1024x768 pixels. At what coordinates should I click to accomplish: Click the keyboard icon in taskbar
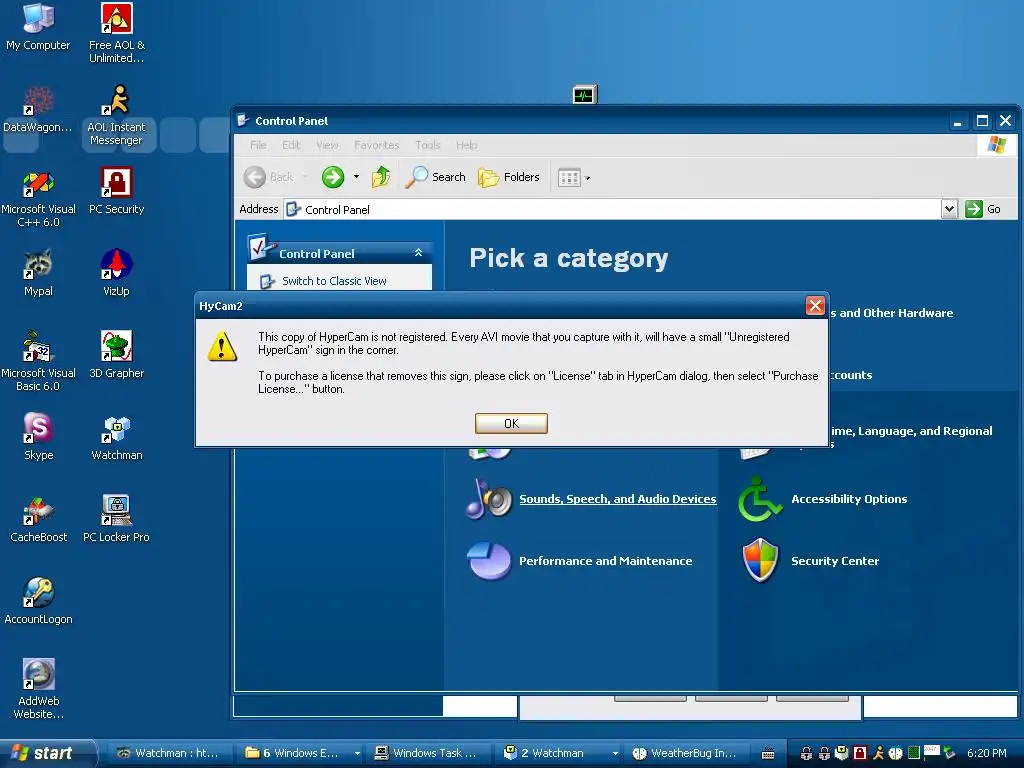(768, 753)
